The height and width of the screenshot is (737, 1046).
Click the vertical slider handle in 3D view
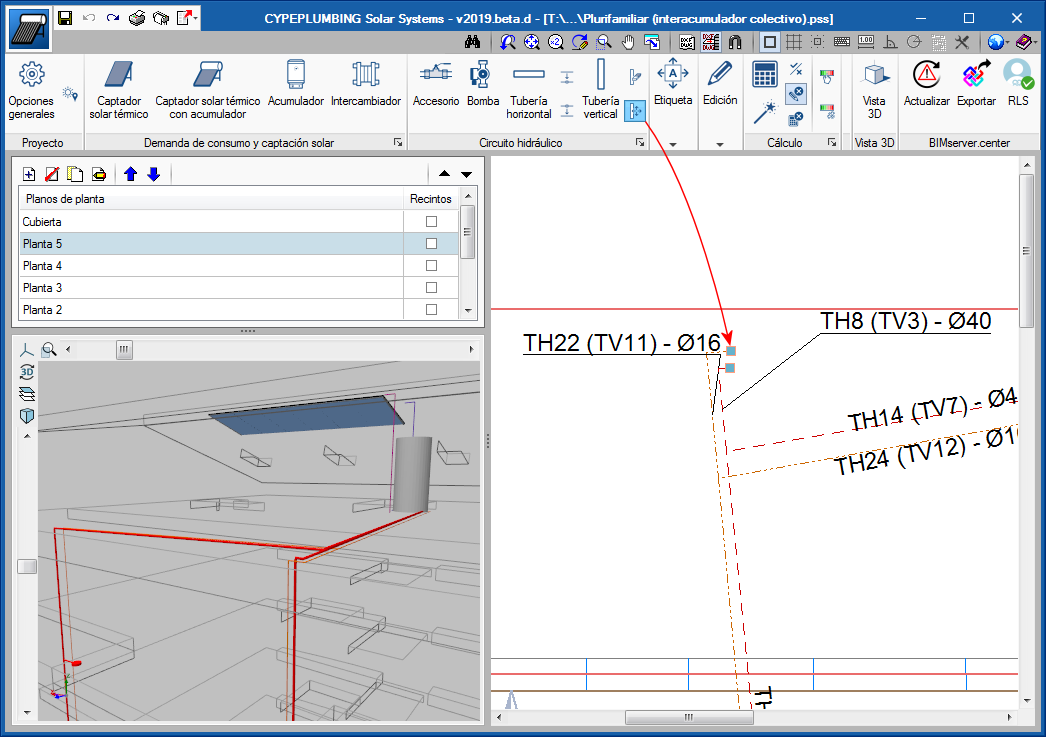pos(27,566)
